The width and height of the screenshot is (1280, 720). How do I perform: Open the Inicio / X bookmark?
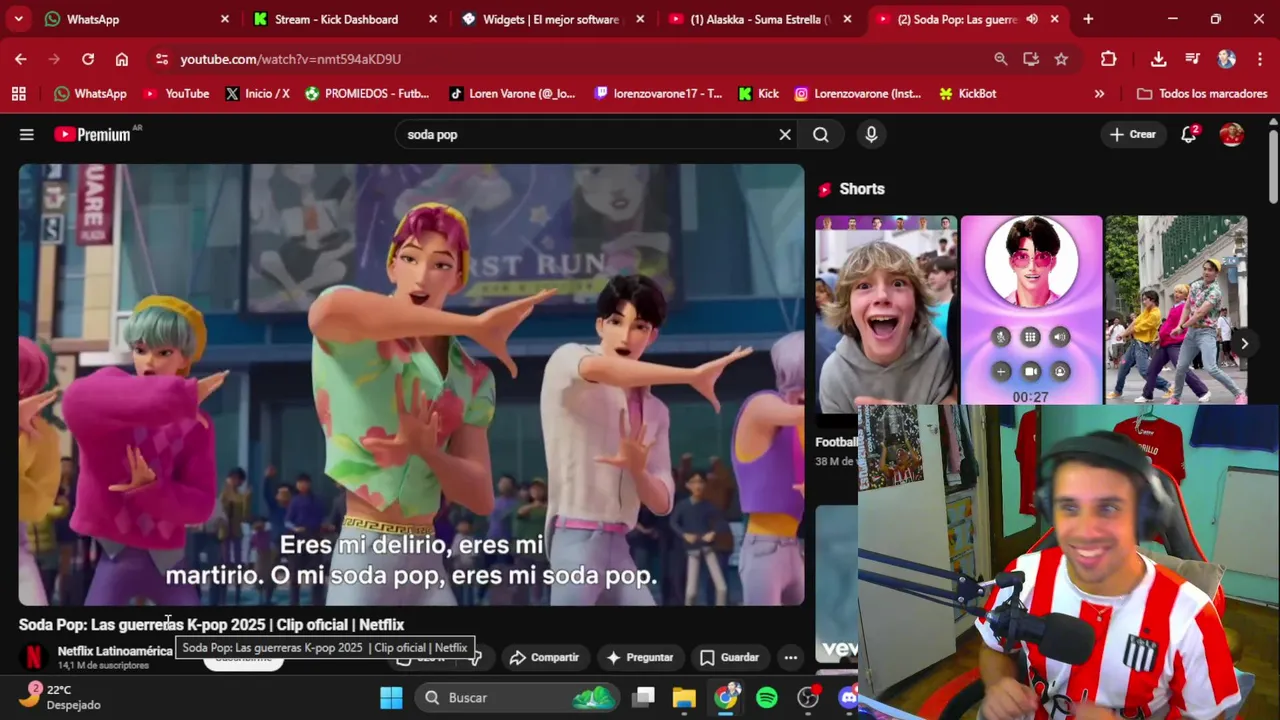(257, 93)
